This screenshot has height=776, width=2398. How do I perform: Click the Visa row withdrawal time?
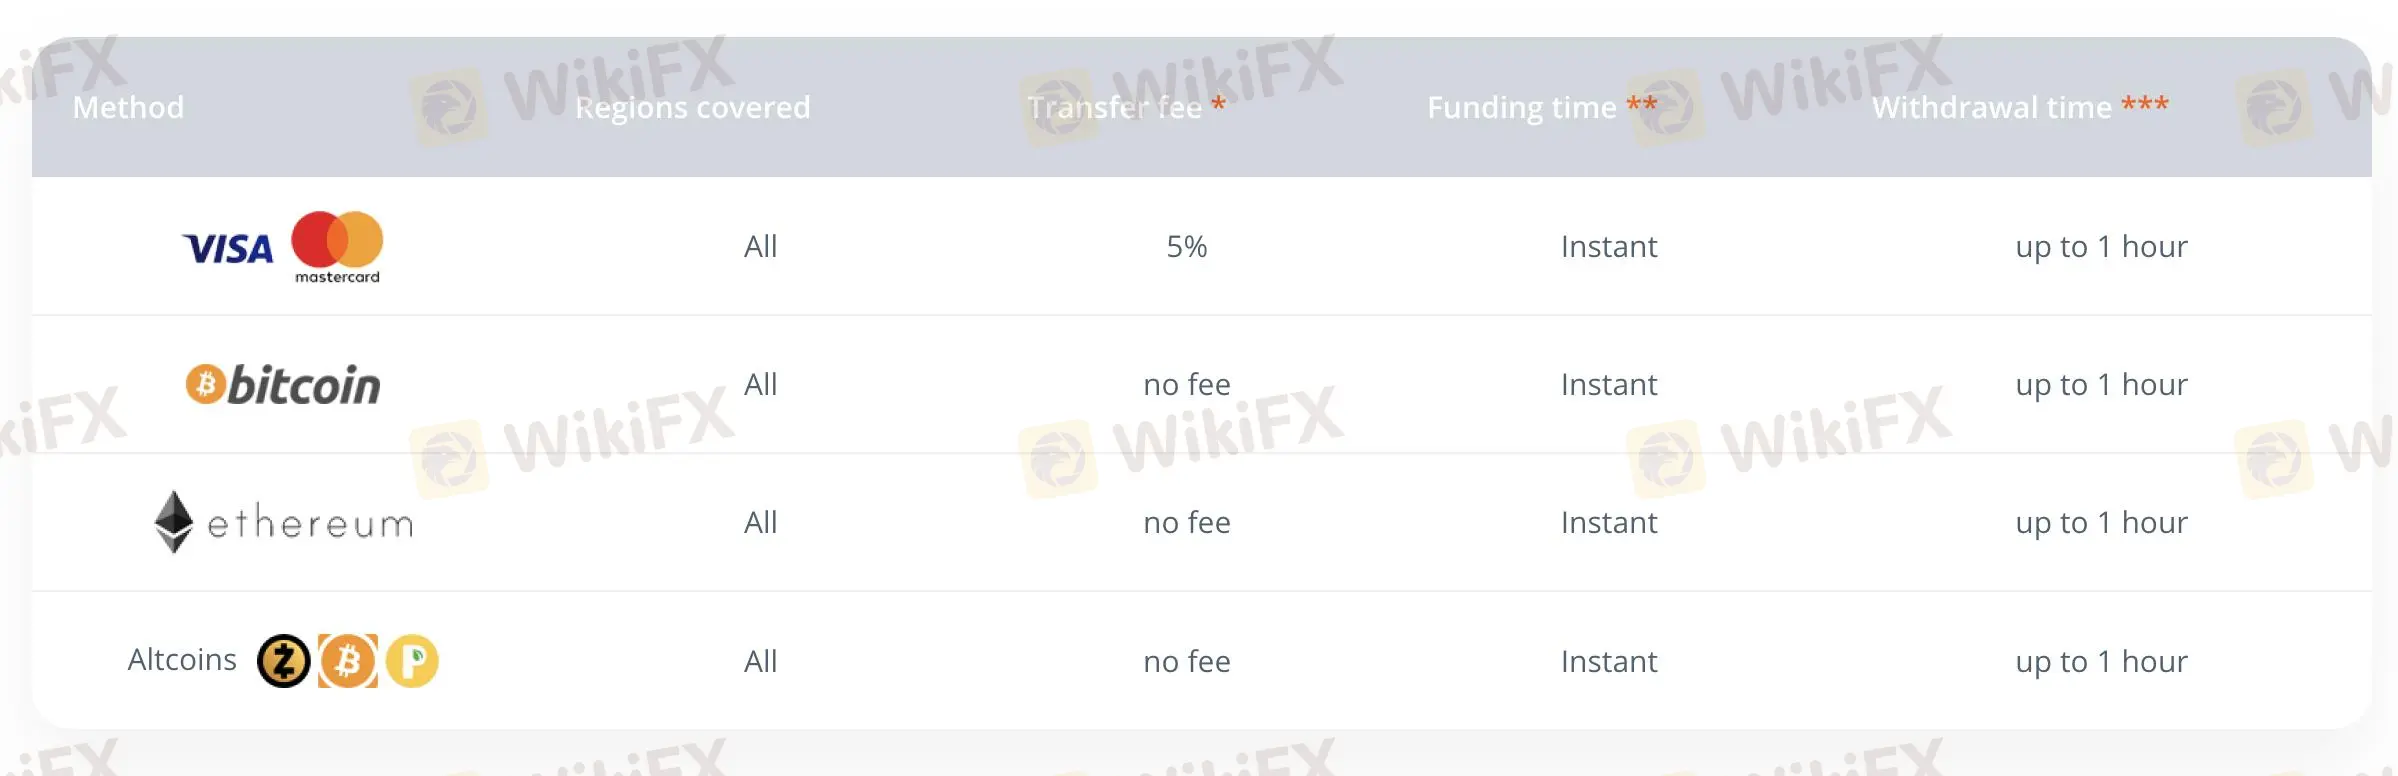point(2101,246)
